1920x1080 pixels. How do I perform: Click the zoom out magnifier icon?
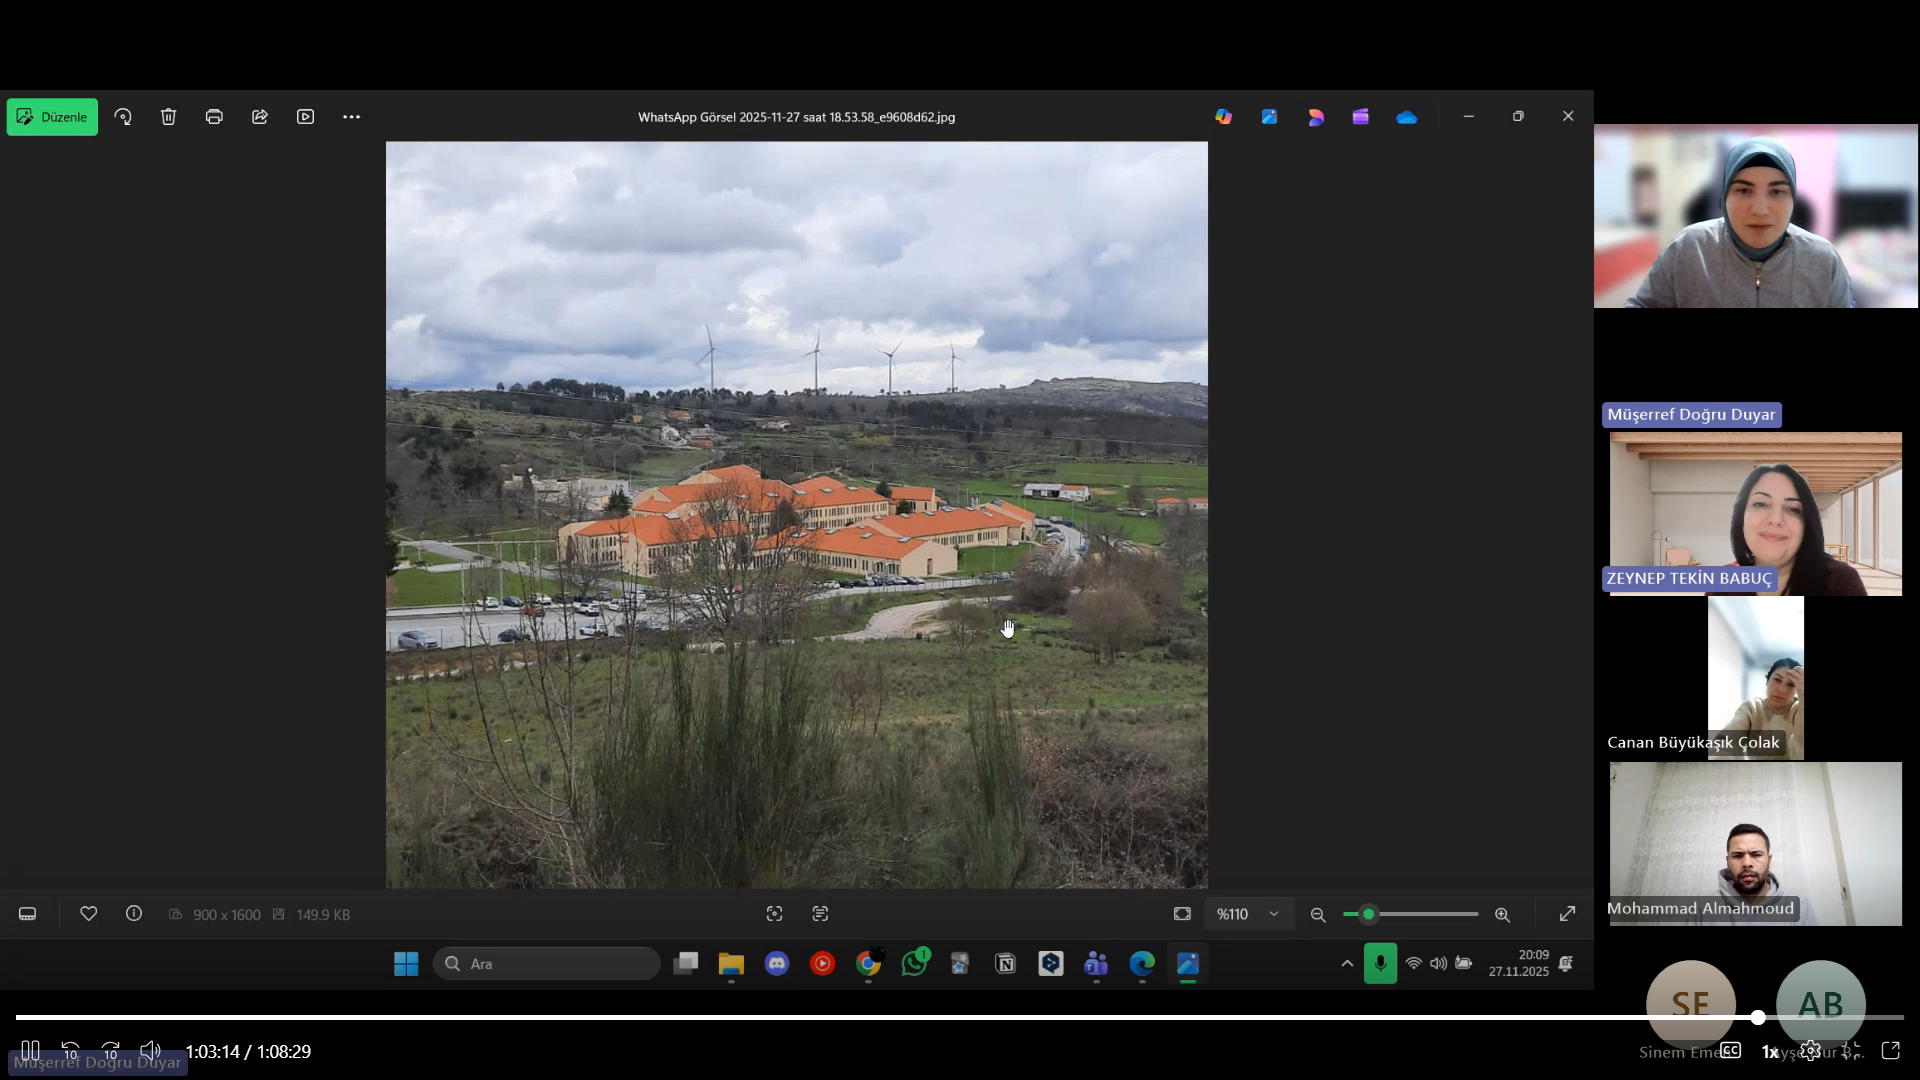click(x=1318, y=915)
